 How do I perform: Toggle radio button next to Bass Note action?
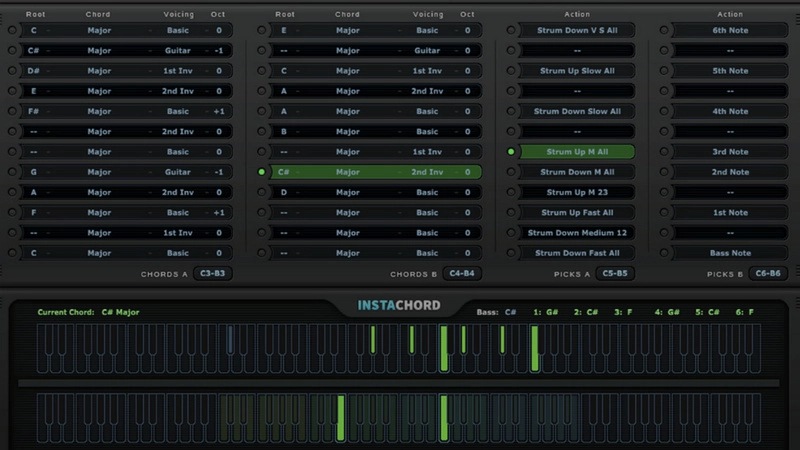tap(664, 253)
